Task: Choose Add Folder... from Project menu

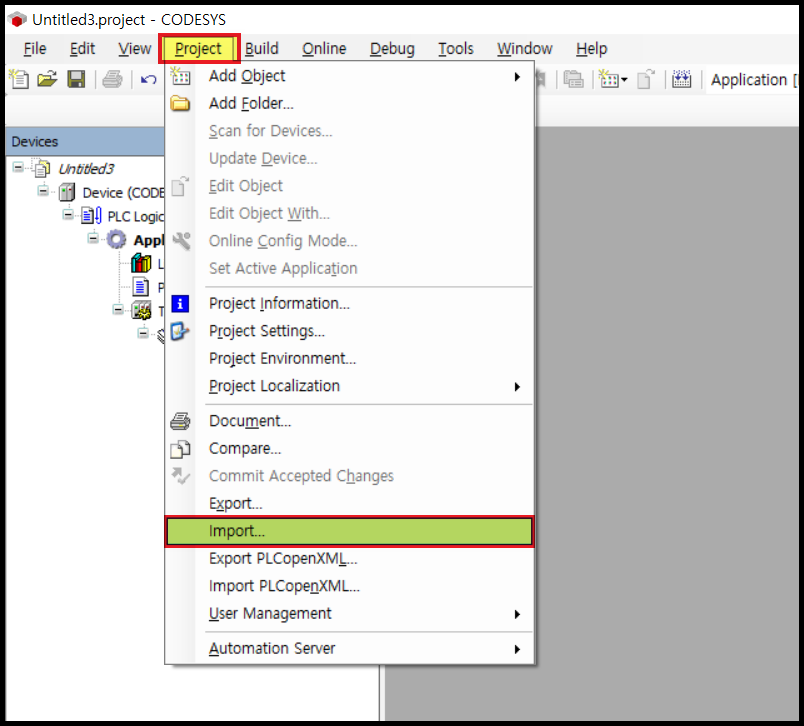Action: pyautogui.click(x=350, y=104)
